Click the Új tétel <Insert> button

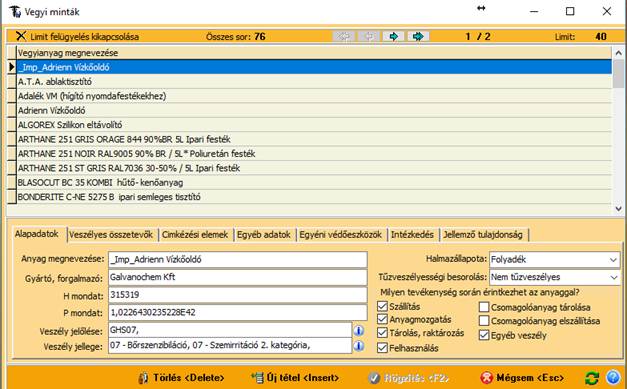tap(296, 377)
